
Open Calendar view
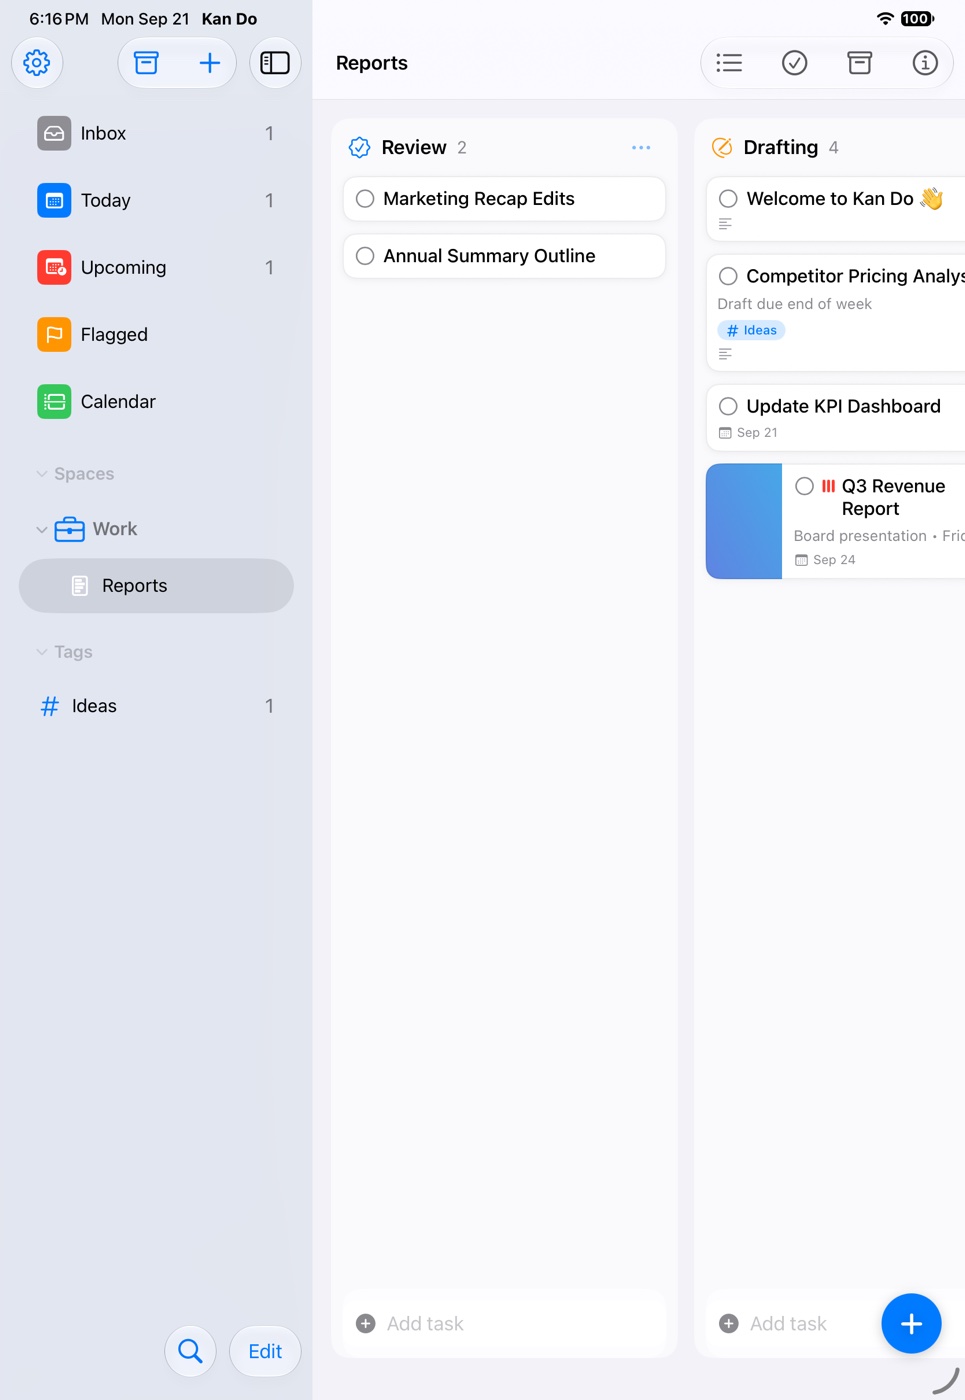156,401
